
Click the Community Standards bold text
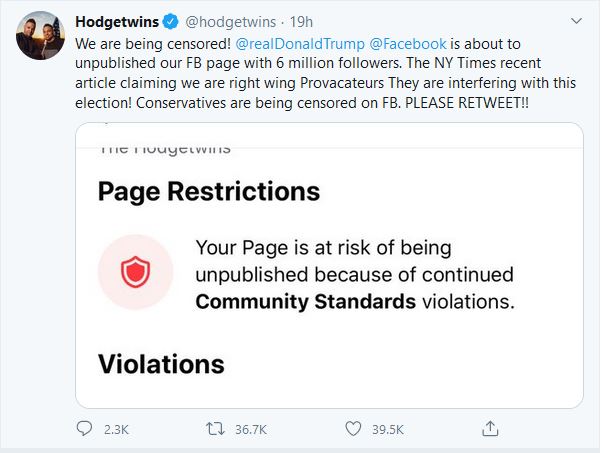pos(305,301)
